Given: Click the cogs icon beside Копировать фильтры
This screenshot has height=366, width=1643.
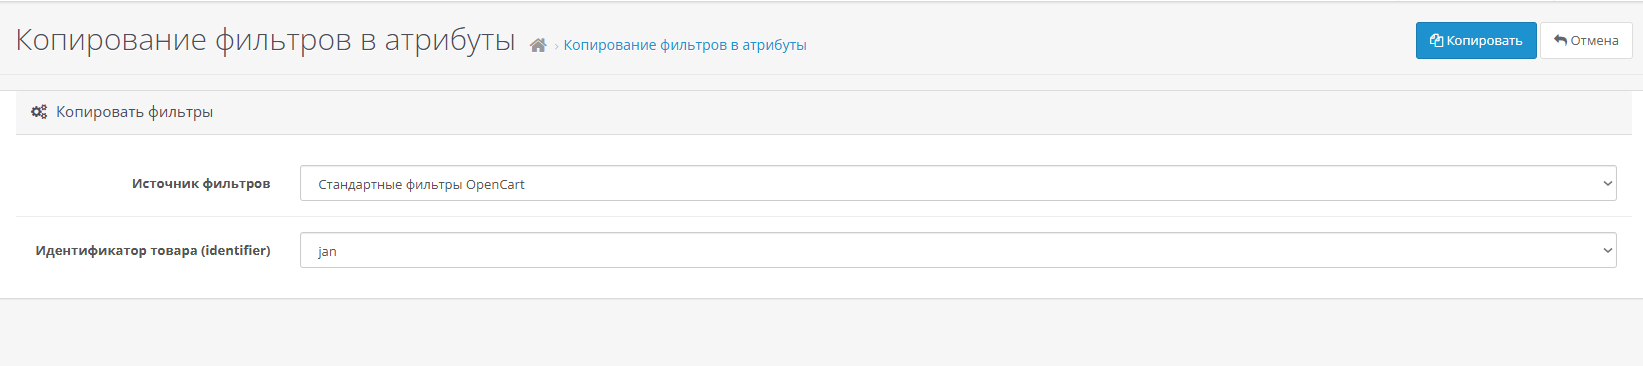Looking at the screenshot, I should 39,112.
